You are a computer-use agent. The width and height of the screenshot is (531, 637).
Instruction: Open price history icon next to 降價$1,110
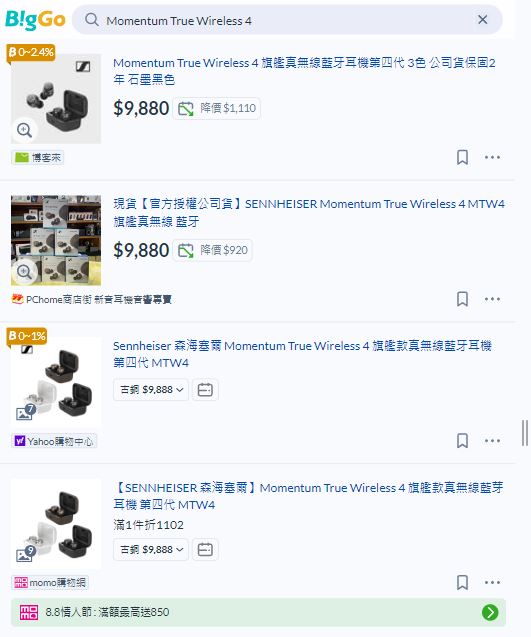point(186,108)
